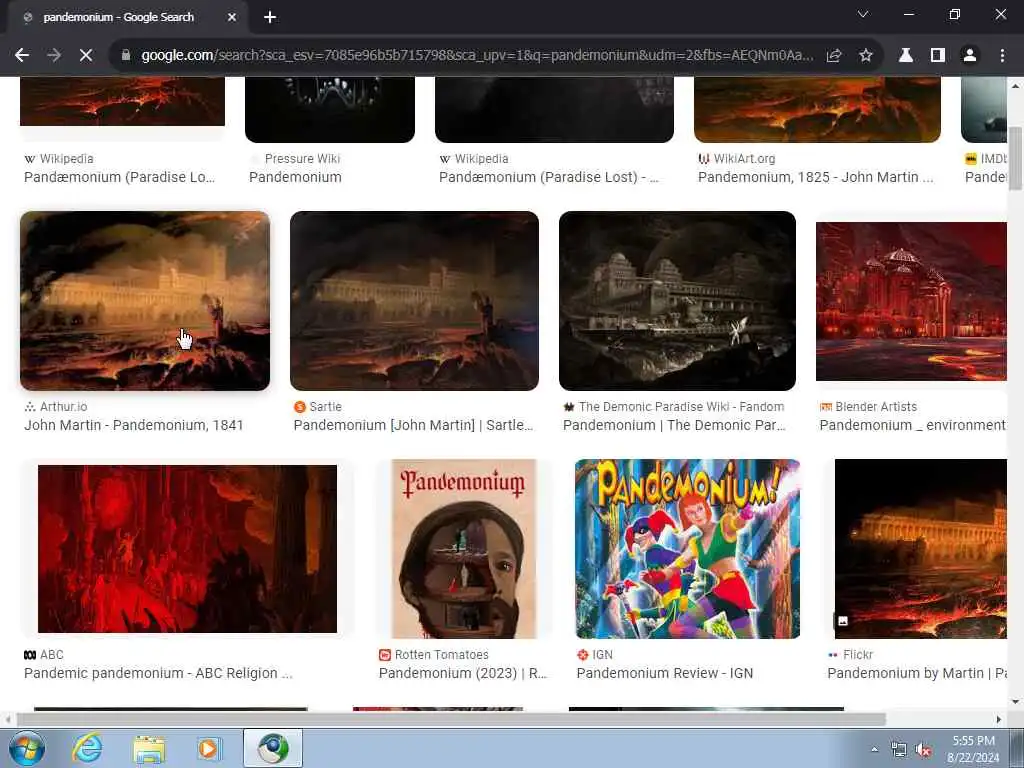Stop loading the page
1024x768 pixels.
coord(86,56)
